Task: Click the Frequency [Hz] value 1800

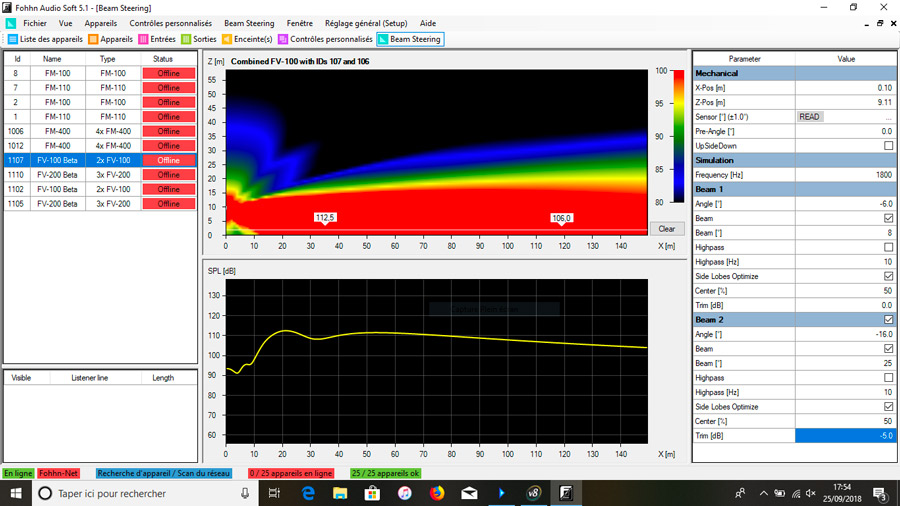Action: 845,174
